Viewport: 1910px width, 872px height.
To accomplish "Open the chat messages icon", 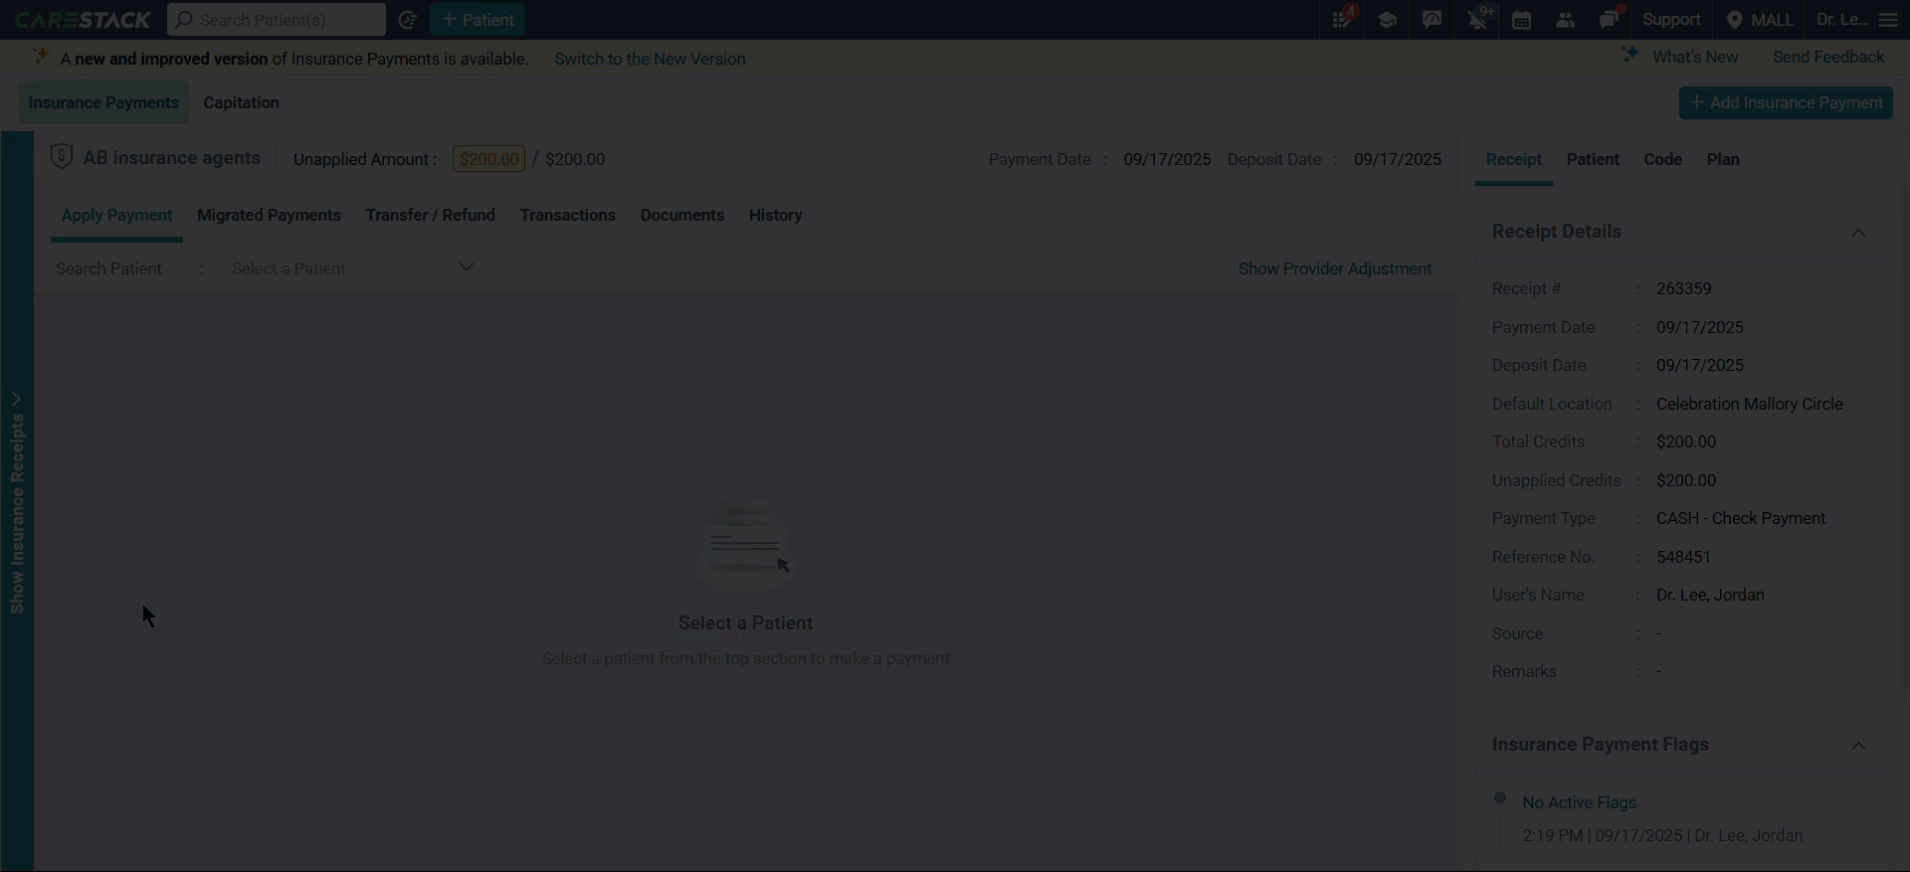I will [x=1609, y=20].
